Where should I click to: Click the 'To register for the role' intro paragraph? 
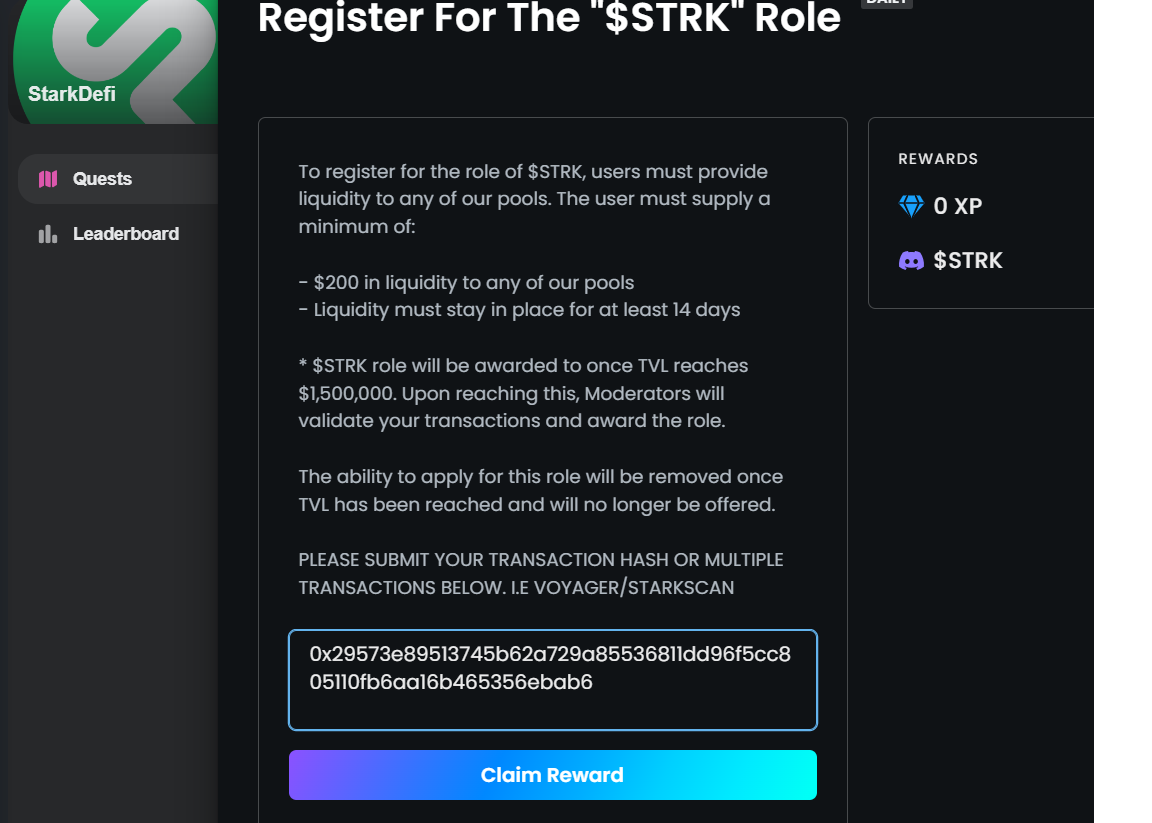(534, 198)
